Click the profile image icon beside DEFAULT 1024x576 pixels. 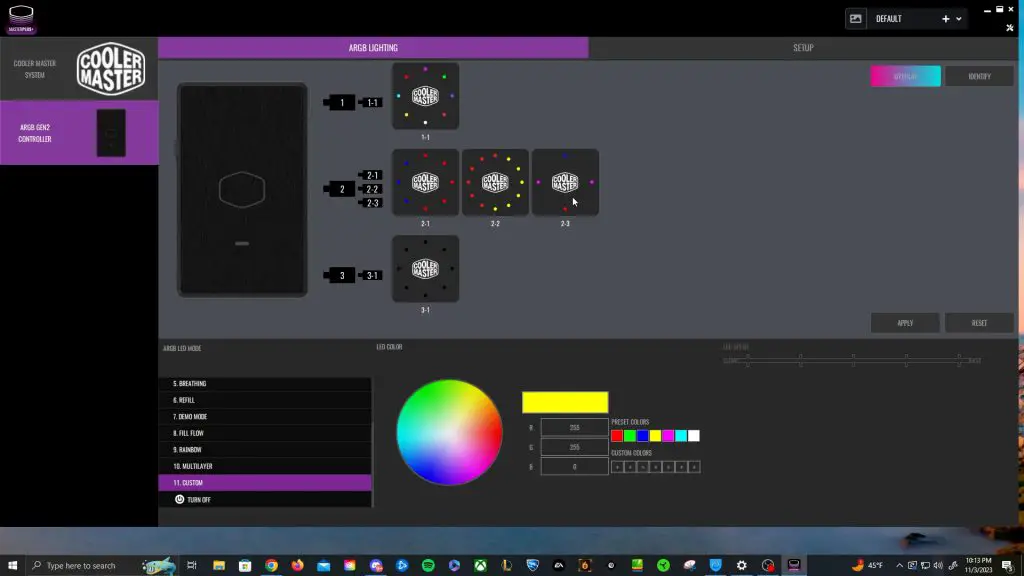856,17
